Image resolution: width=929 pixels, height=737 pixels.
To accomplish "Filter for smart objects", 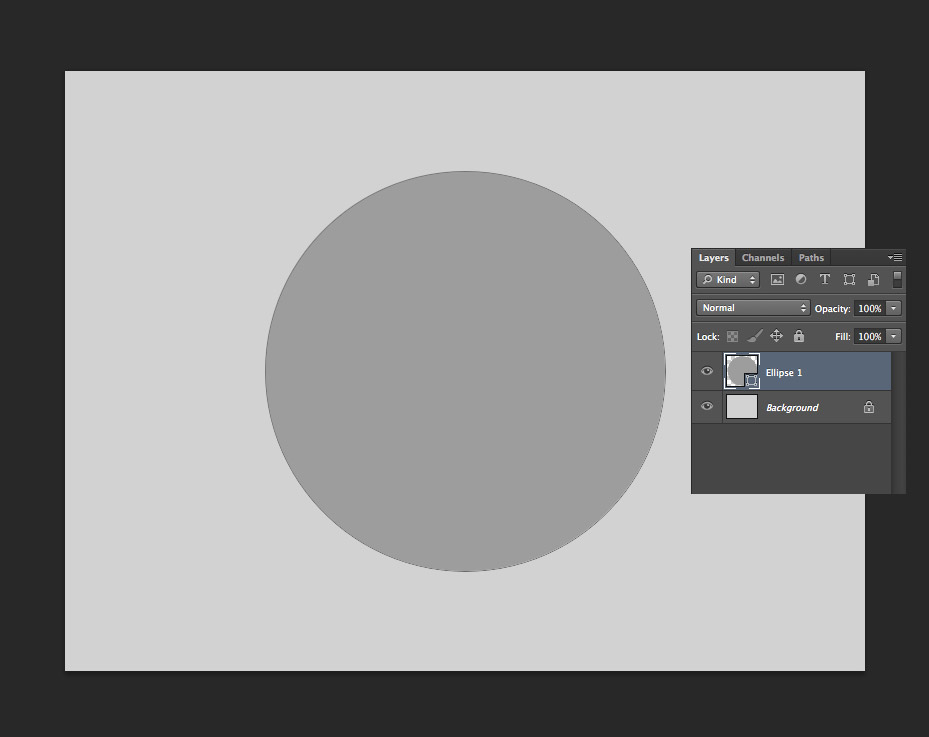I will point(873,280).
